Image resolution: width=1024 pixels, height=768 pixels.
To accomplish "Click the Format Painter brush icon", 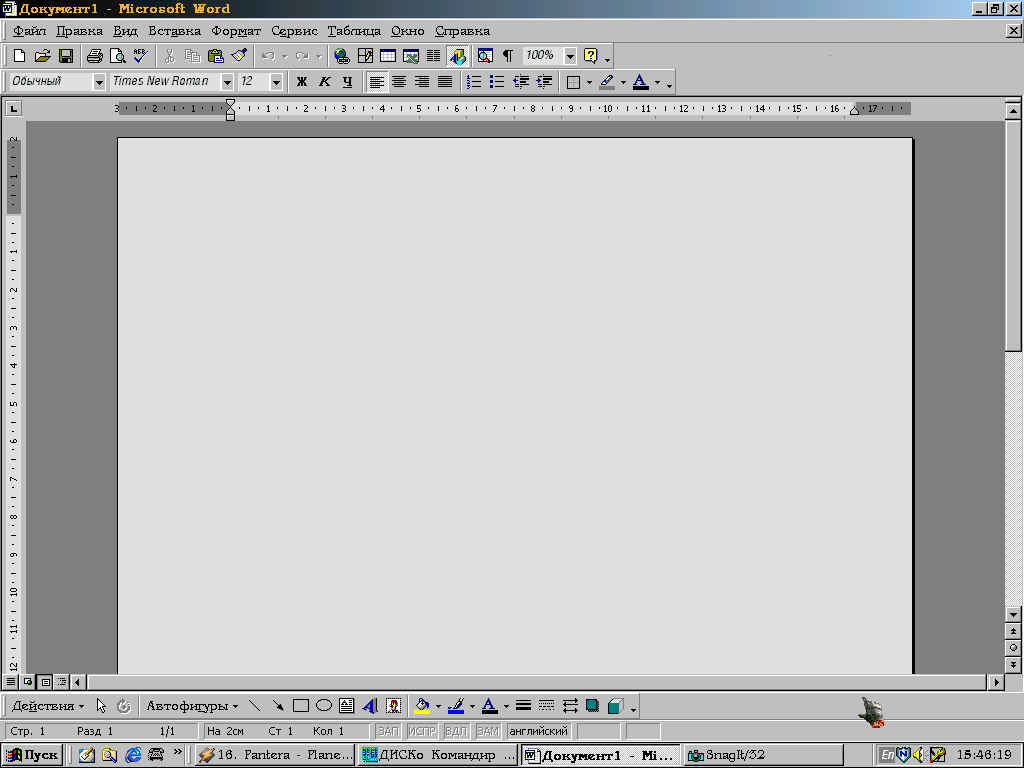I will point(239,56).
